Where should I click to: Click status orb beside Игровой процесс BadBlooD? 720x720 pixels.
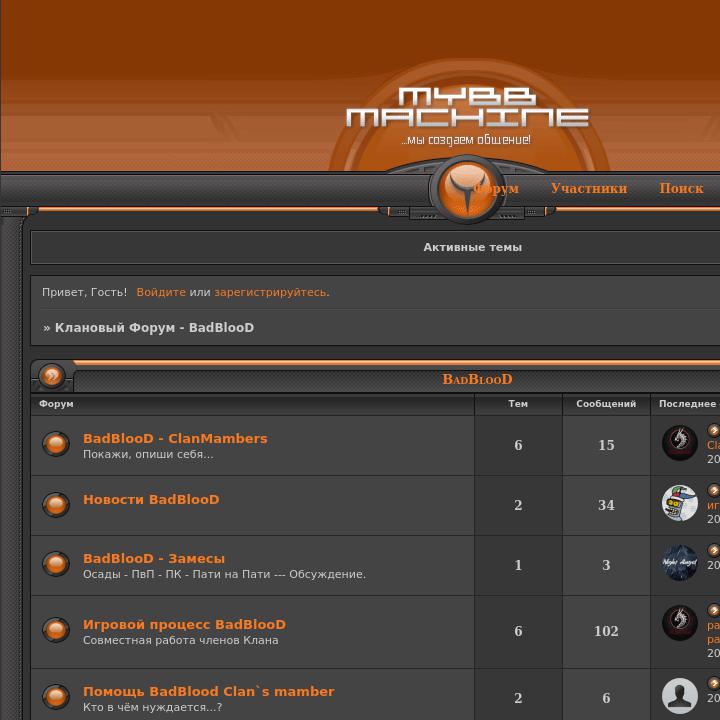click(56, 630)
